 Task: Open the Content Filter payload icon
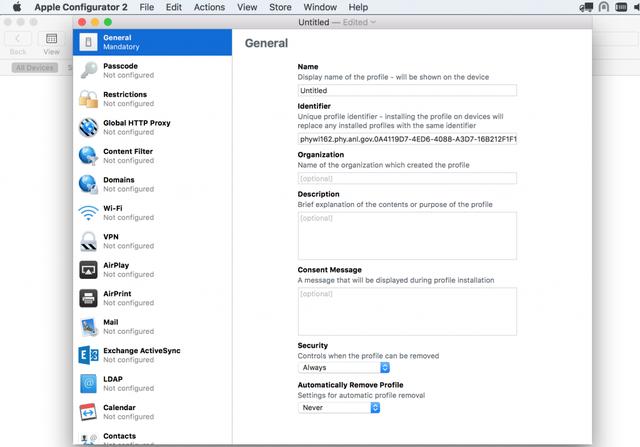click(89, 156)
